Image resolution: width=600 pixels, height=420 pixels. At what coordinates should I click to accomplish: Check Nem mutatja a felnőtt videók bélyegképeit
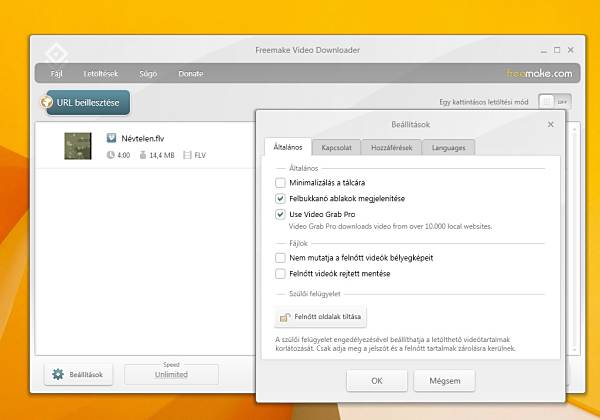click(x=280, y=257)
